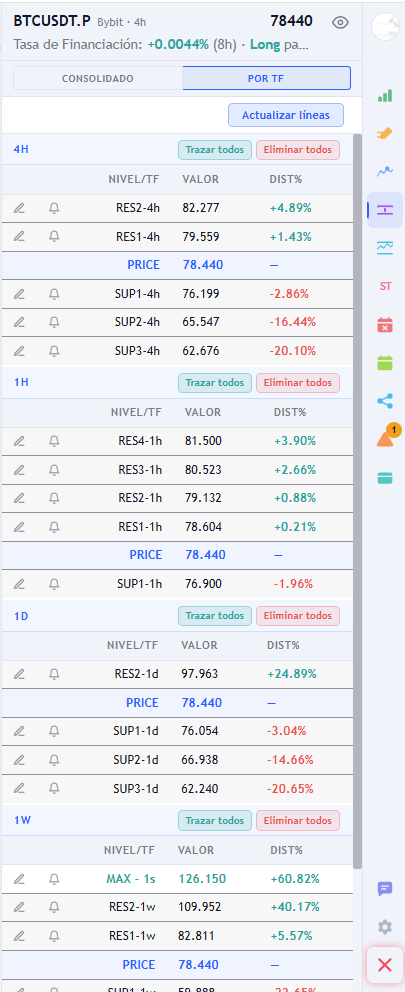
Task: Click Trazar todos in the 1H section
Action: 215,383
